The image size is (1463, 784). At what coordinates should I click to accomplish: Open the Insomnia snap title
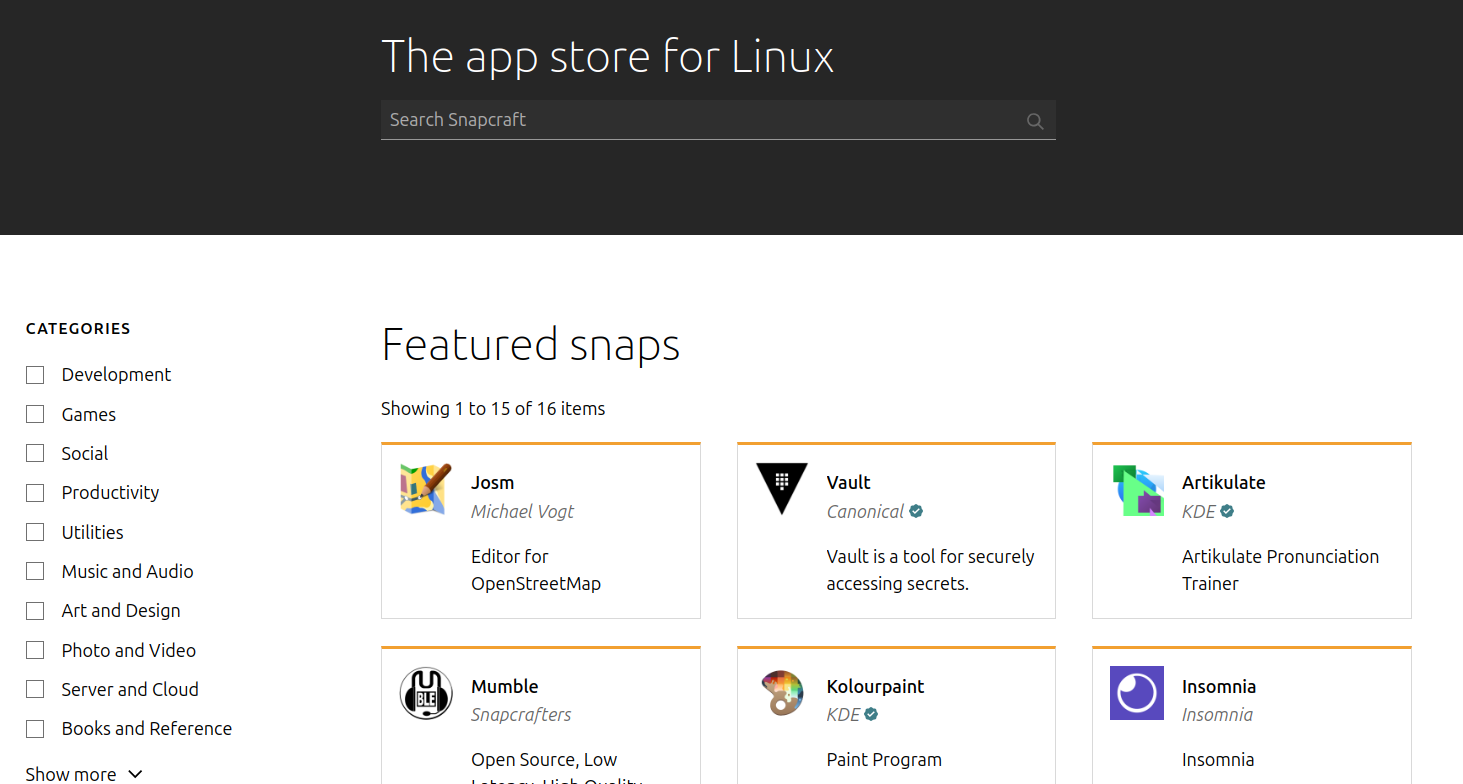[1218, 686]
